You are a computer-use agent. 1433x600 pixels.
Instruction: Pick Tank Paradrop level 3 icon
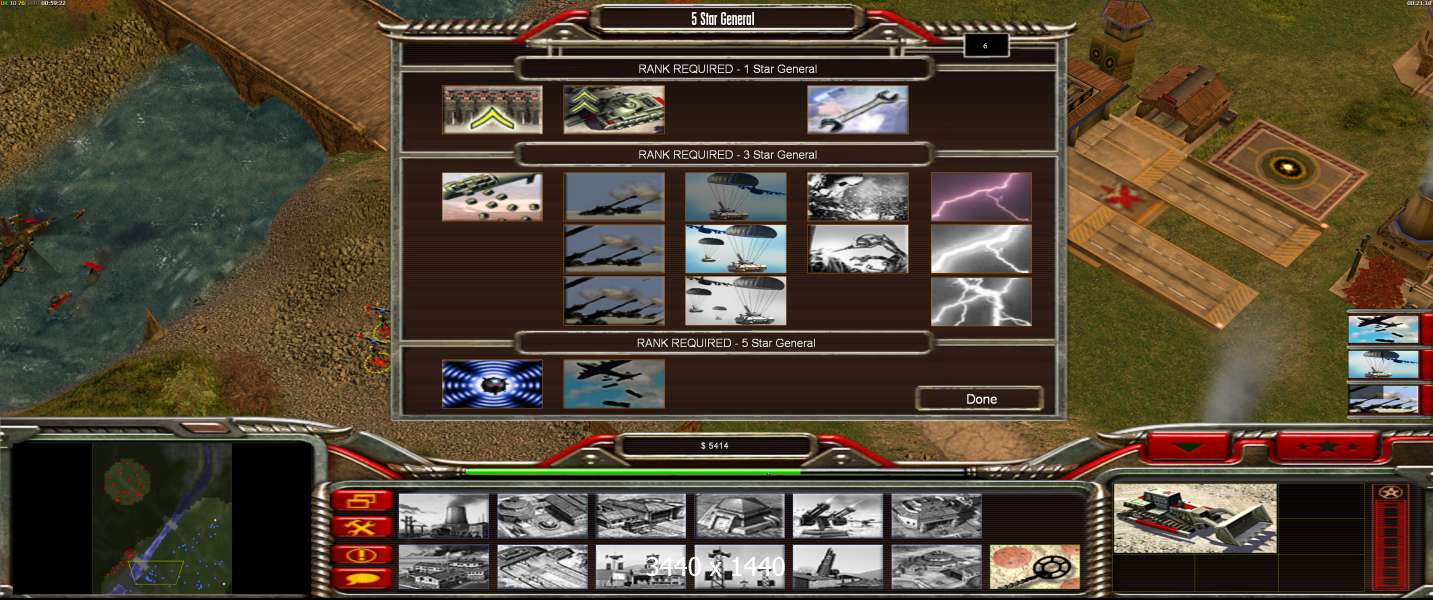click(736, 301)
